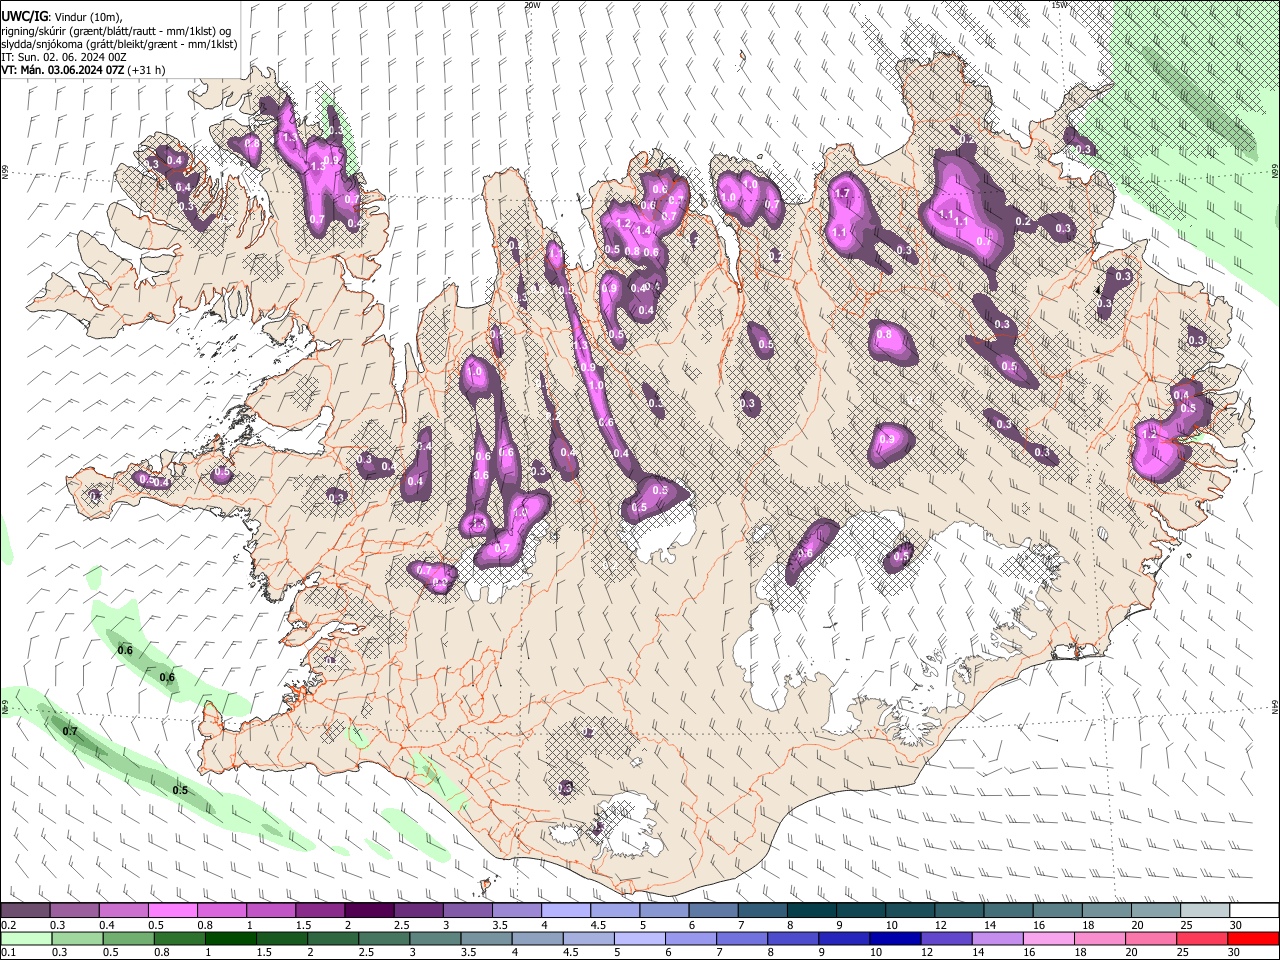The width and height of the screenshot is (1280, 960).
Task: Click the "IT: Sun. 02. 06. 2024 00Z" line
Action: point(64,57)
